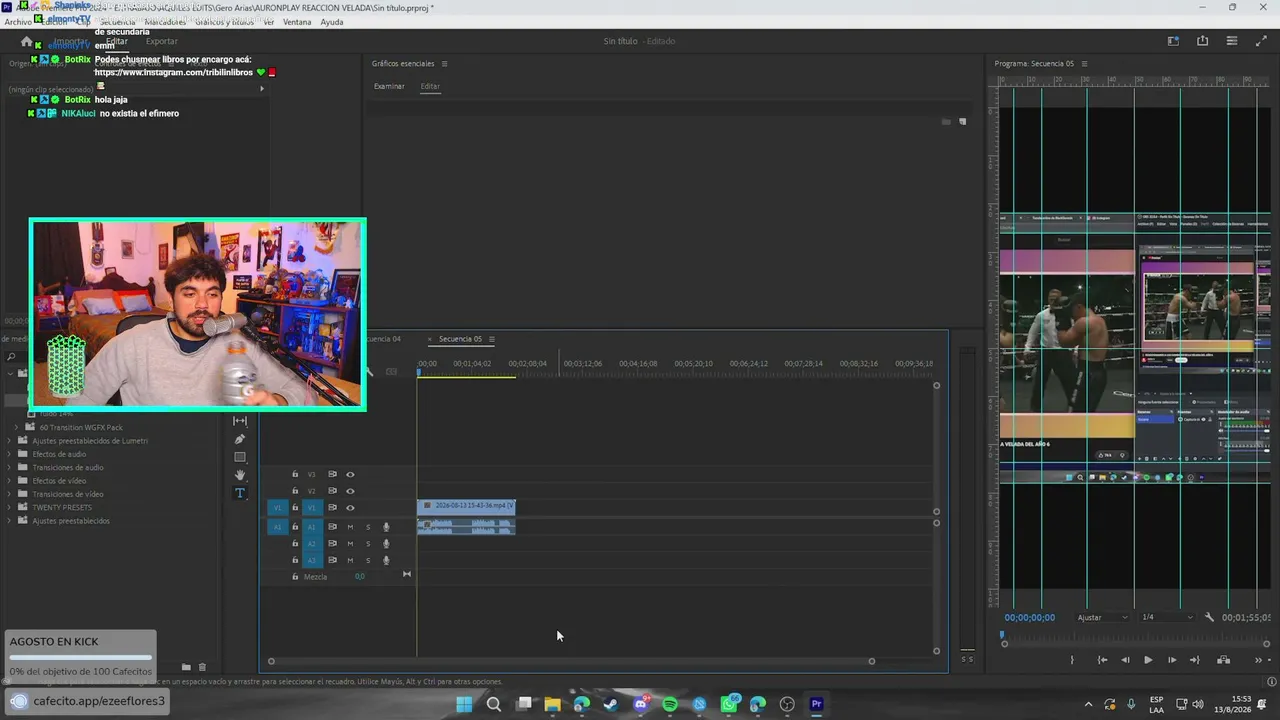Screen dimensions: 1280x720
Task: Open WhatsApp from the Windows taskbar
Action: (x=729, y=704)
